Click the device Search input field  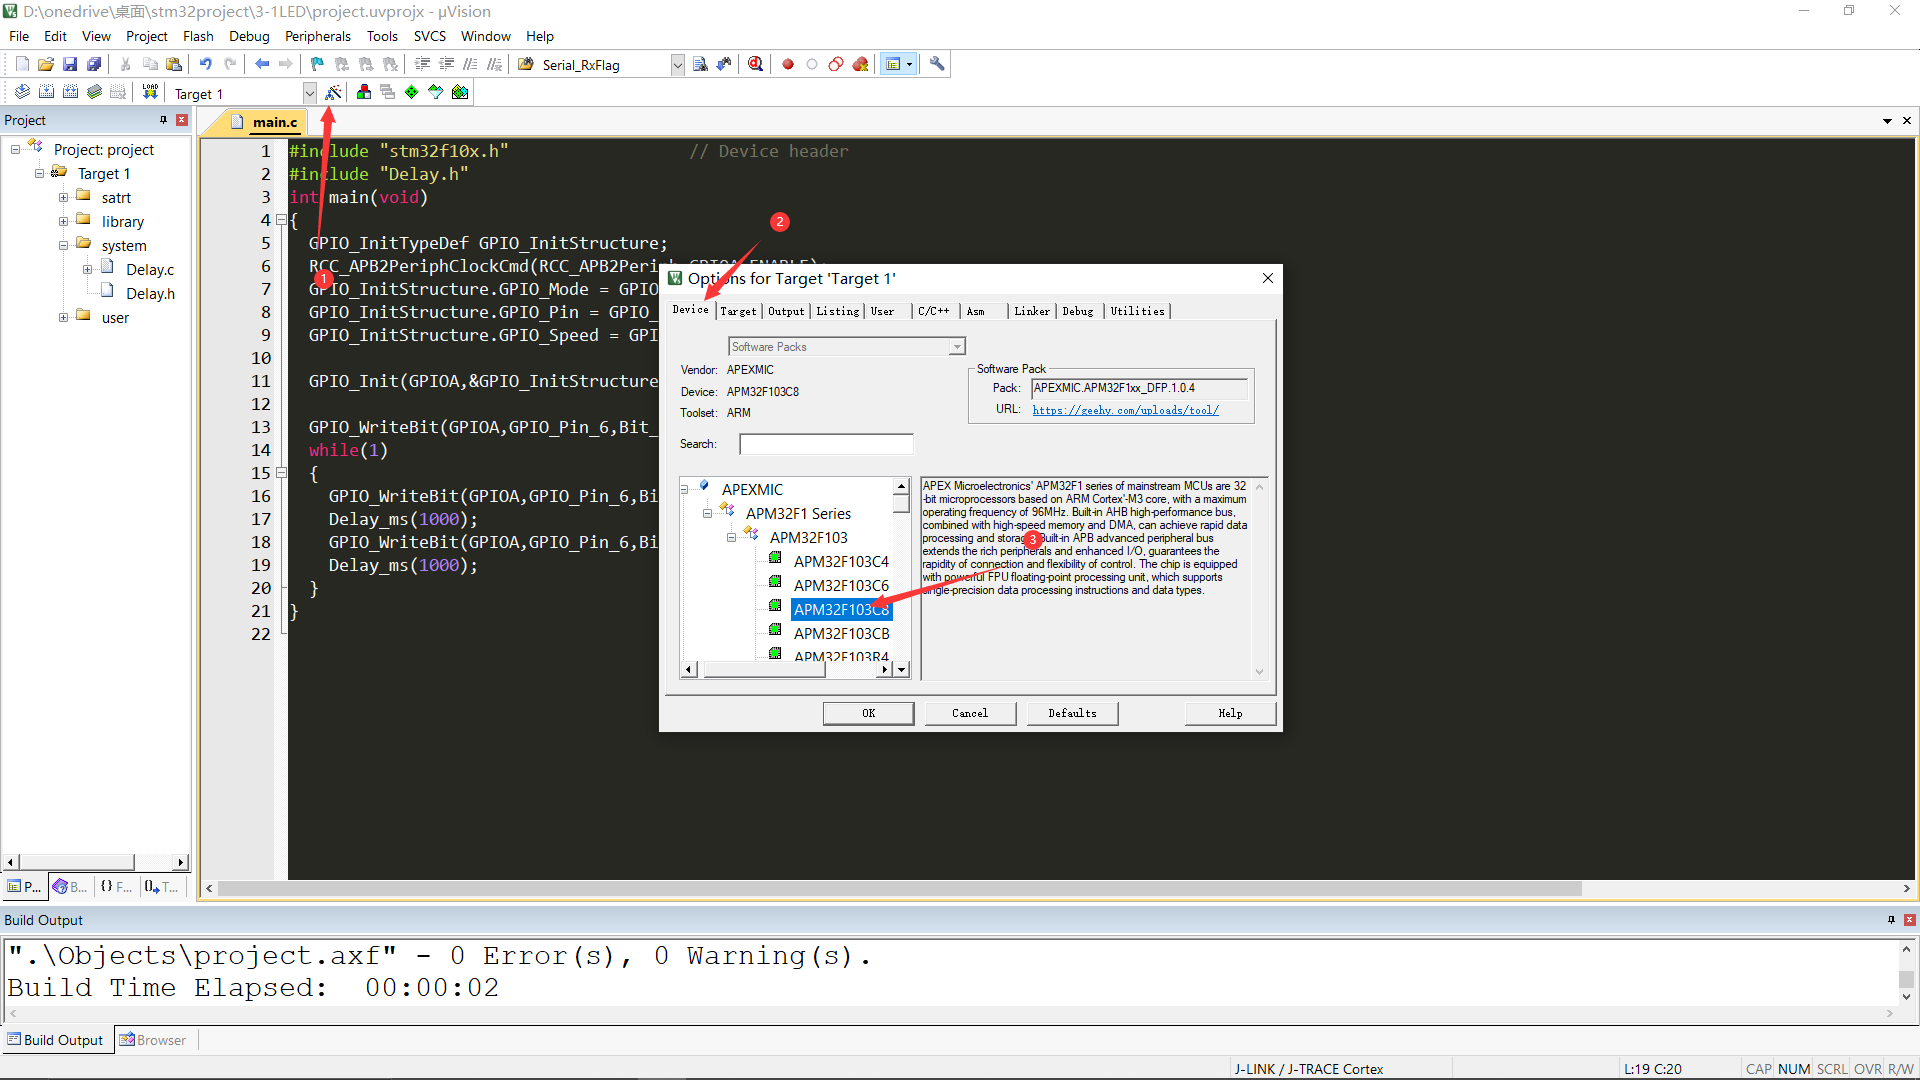[x=826, y=444]
